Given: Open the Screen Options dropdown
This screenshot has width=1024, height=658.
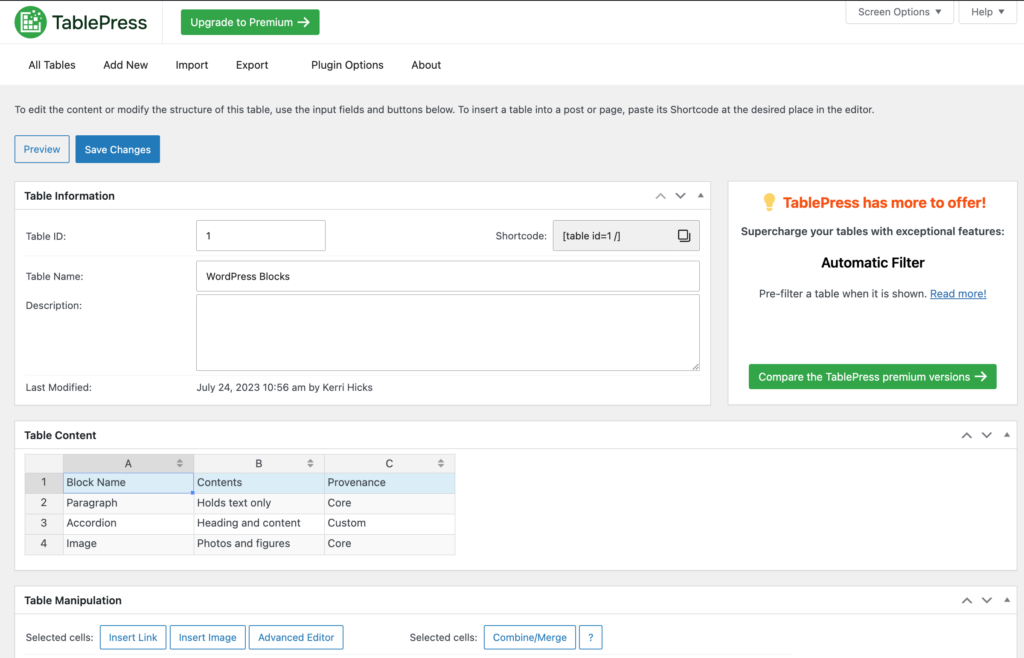Looking at the screenshot, I should pyautogui.click(x=898, y=12).
